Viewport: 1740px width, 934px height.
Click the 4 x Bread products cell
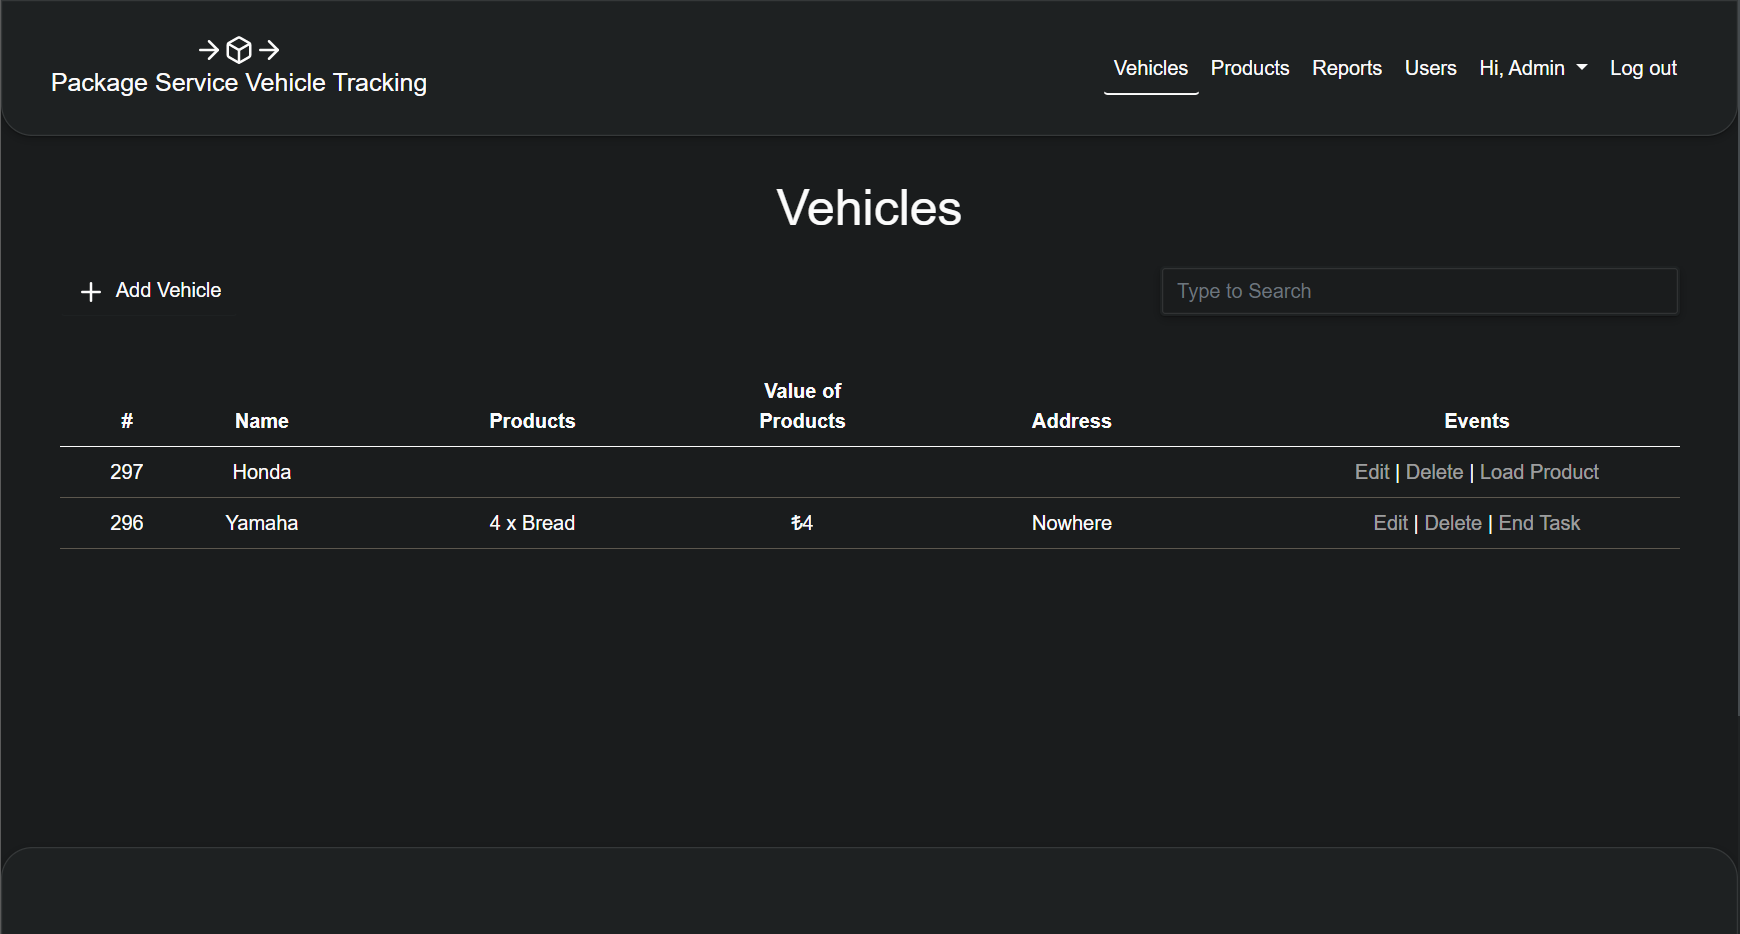[x=532, y=523]
